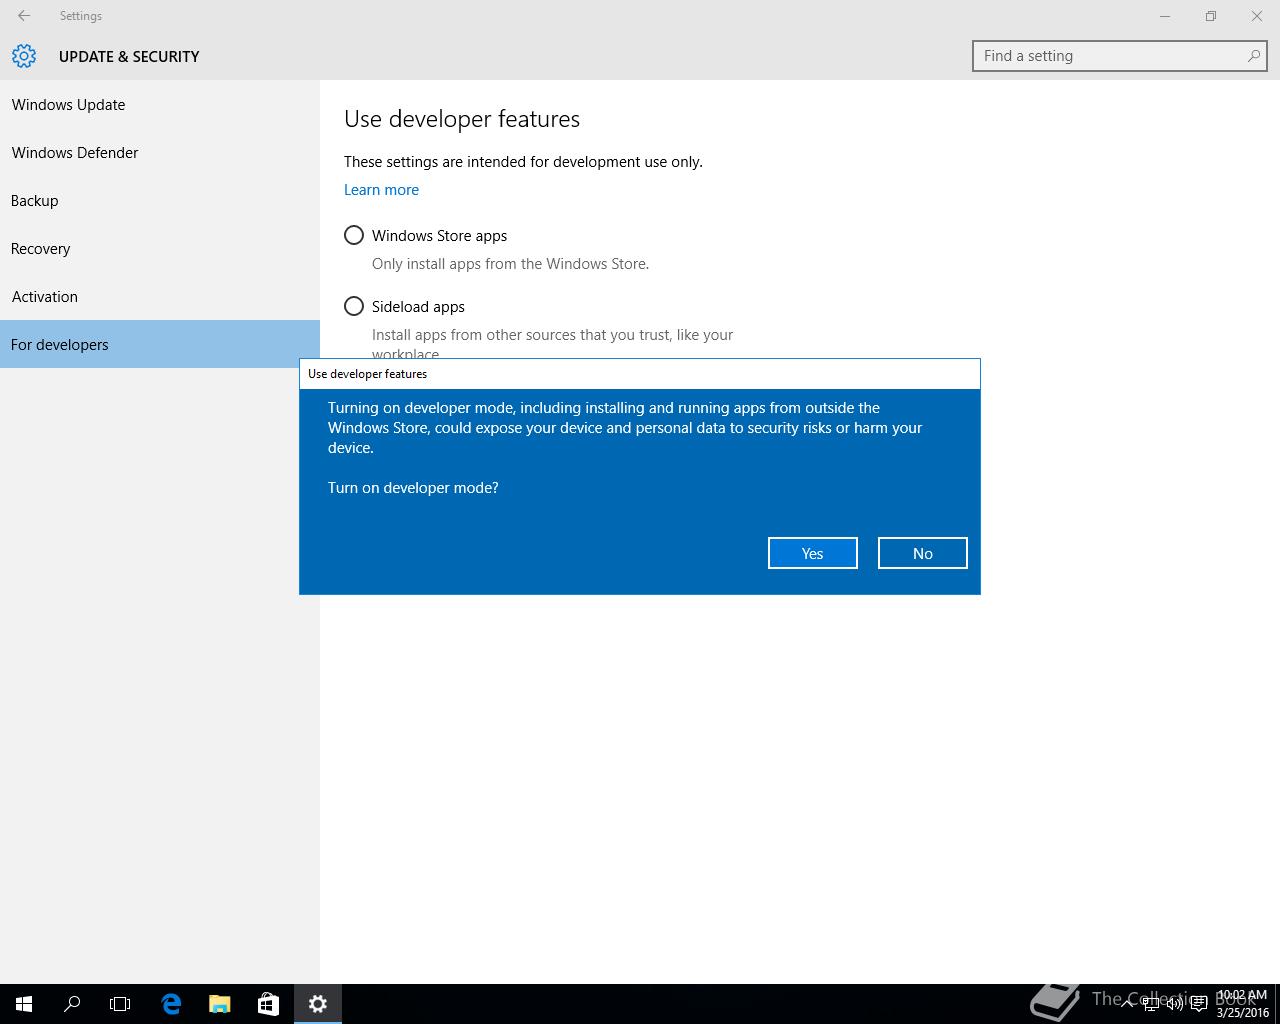Open the Backup section
The width and height of the screenshot is (1280, 1024).
coord(160,200)
